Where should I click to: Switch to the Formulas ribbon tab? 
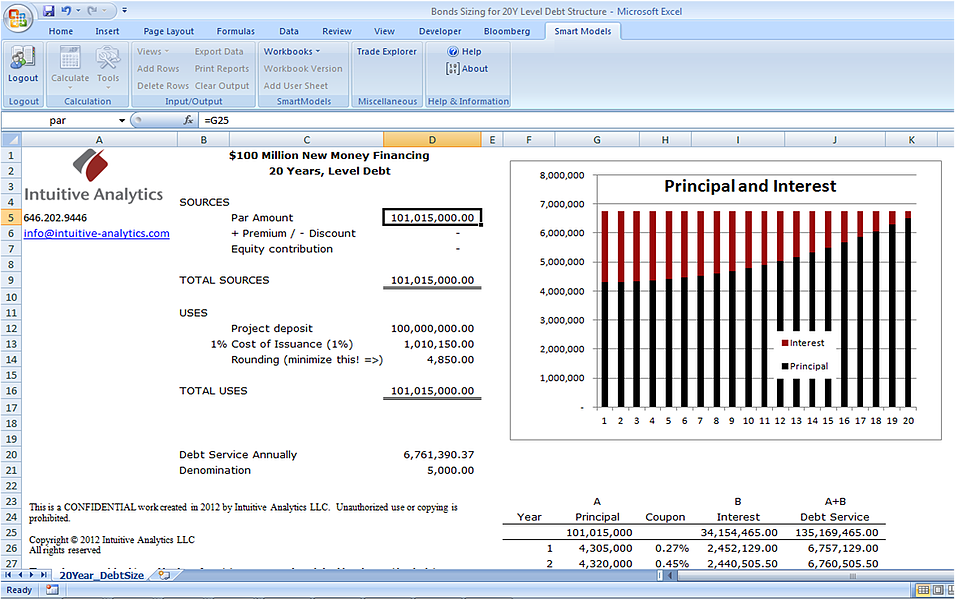tap(235, 31)
